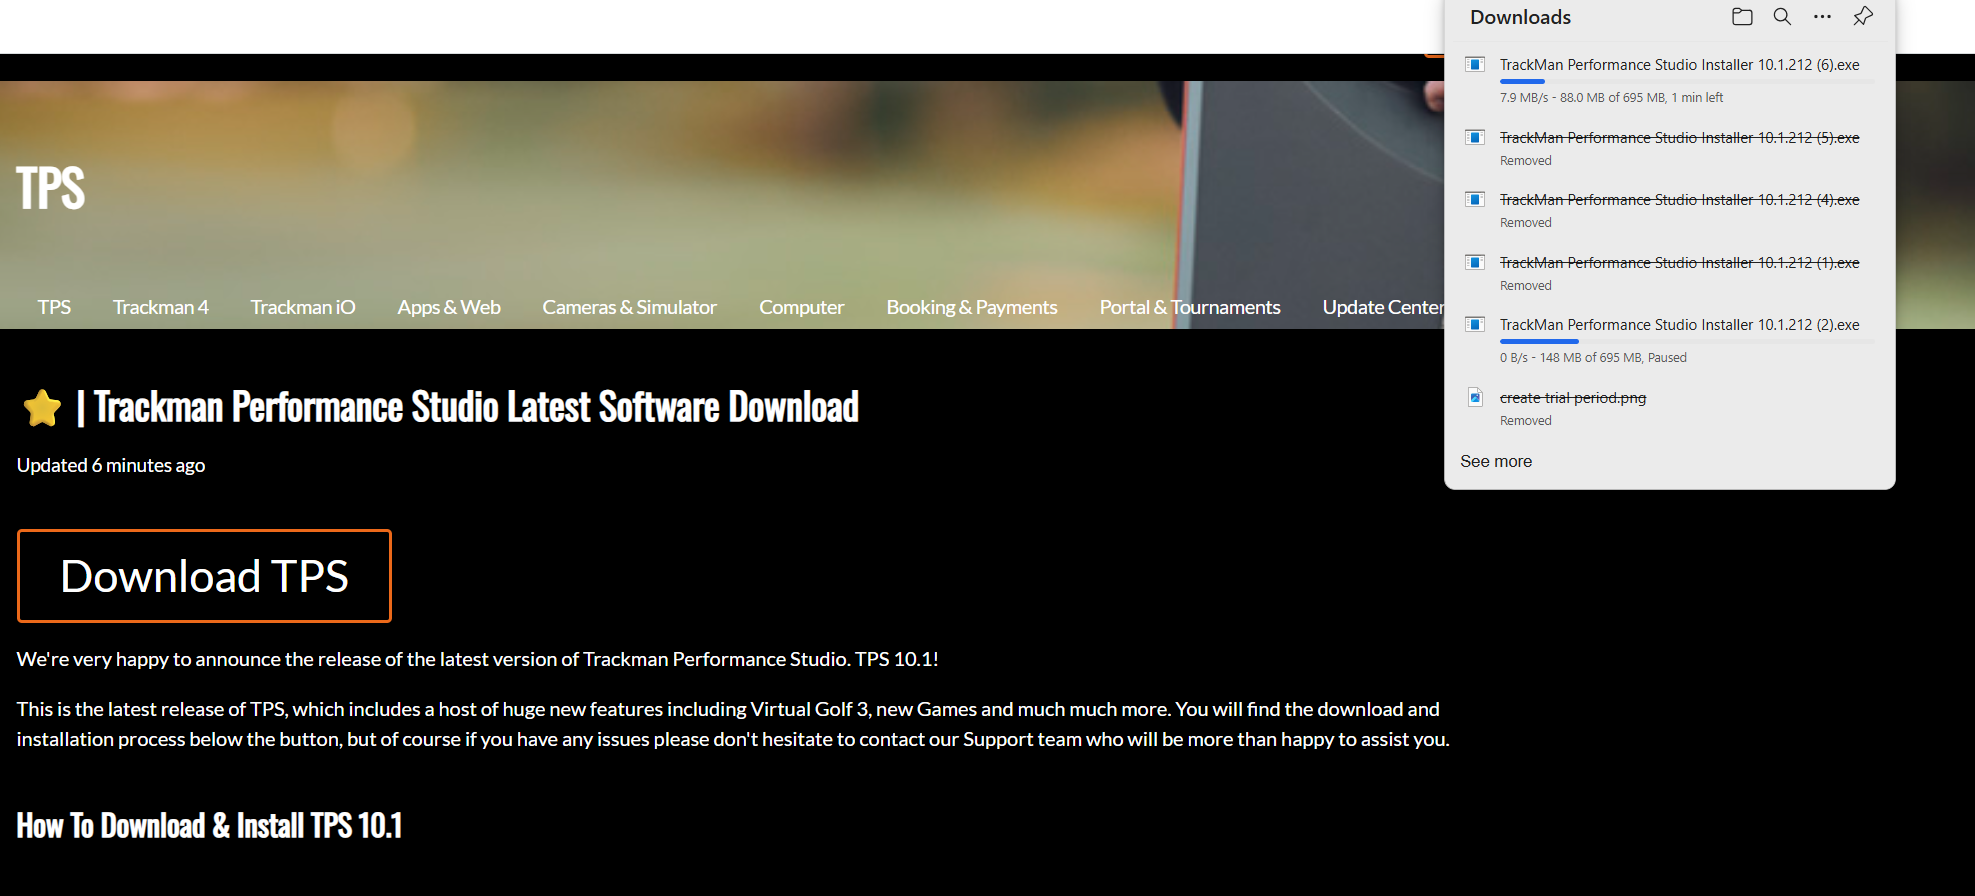The height and width of the screenshot is (896, 1975).
Task: Click progress bar of Installer (6).exe download
Action: (x=1687, y=81)
